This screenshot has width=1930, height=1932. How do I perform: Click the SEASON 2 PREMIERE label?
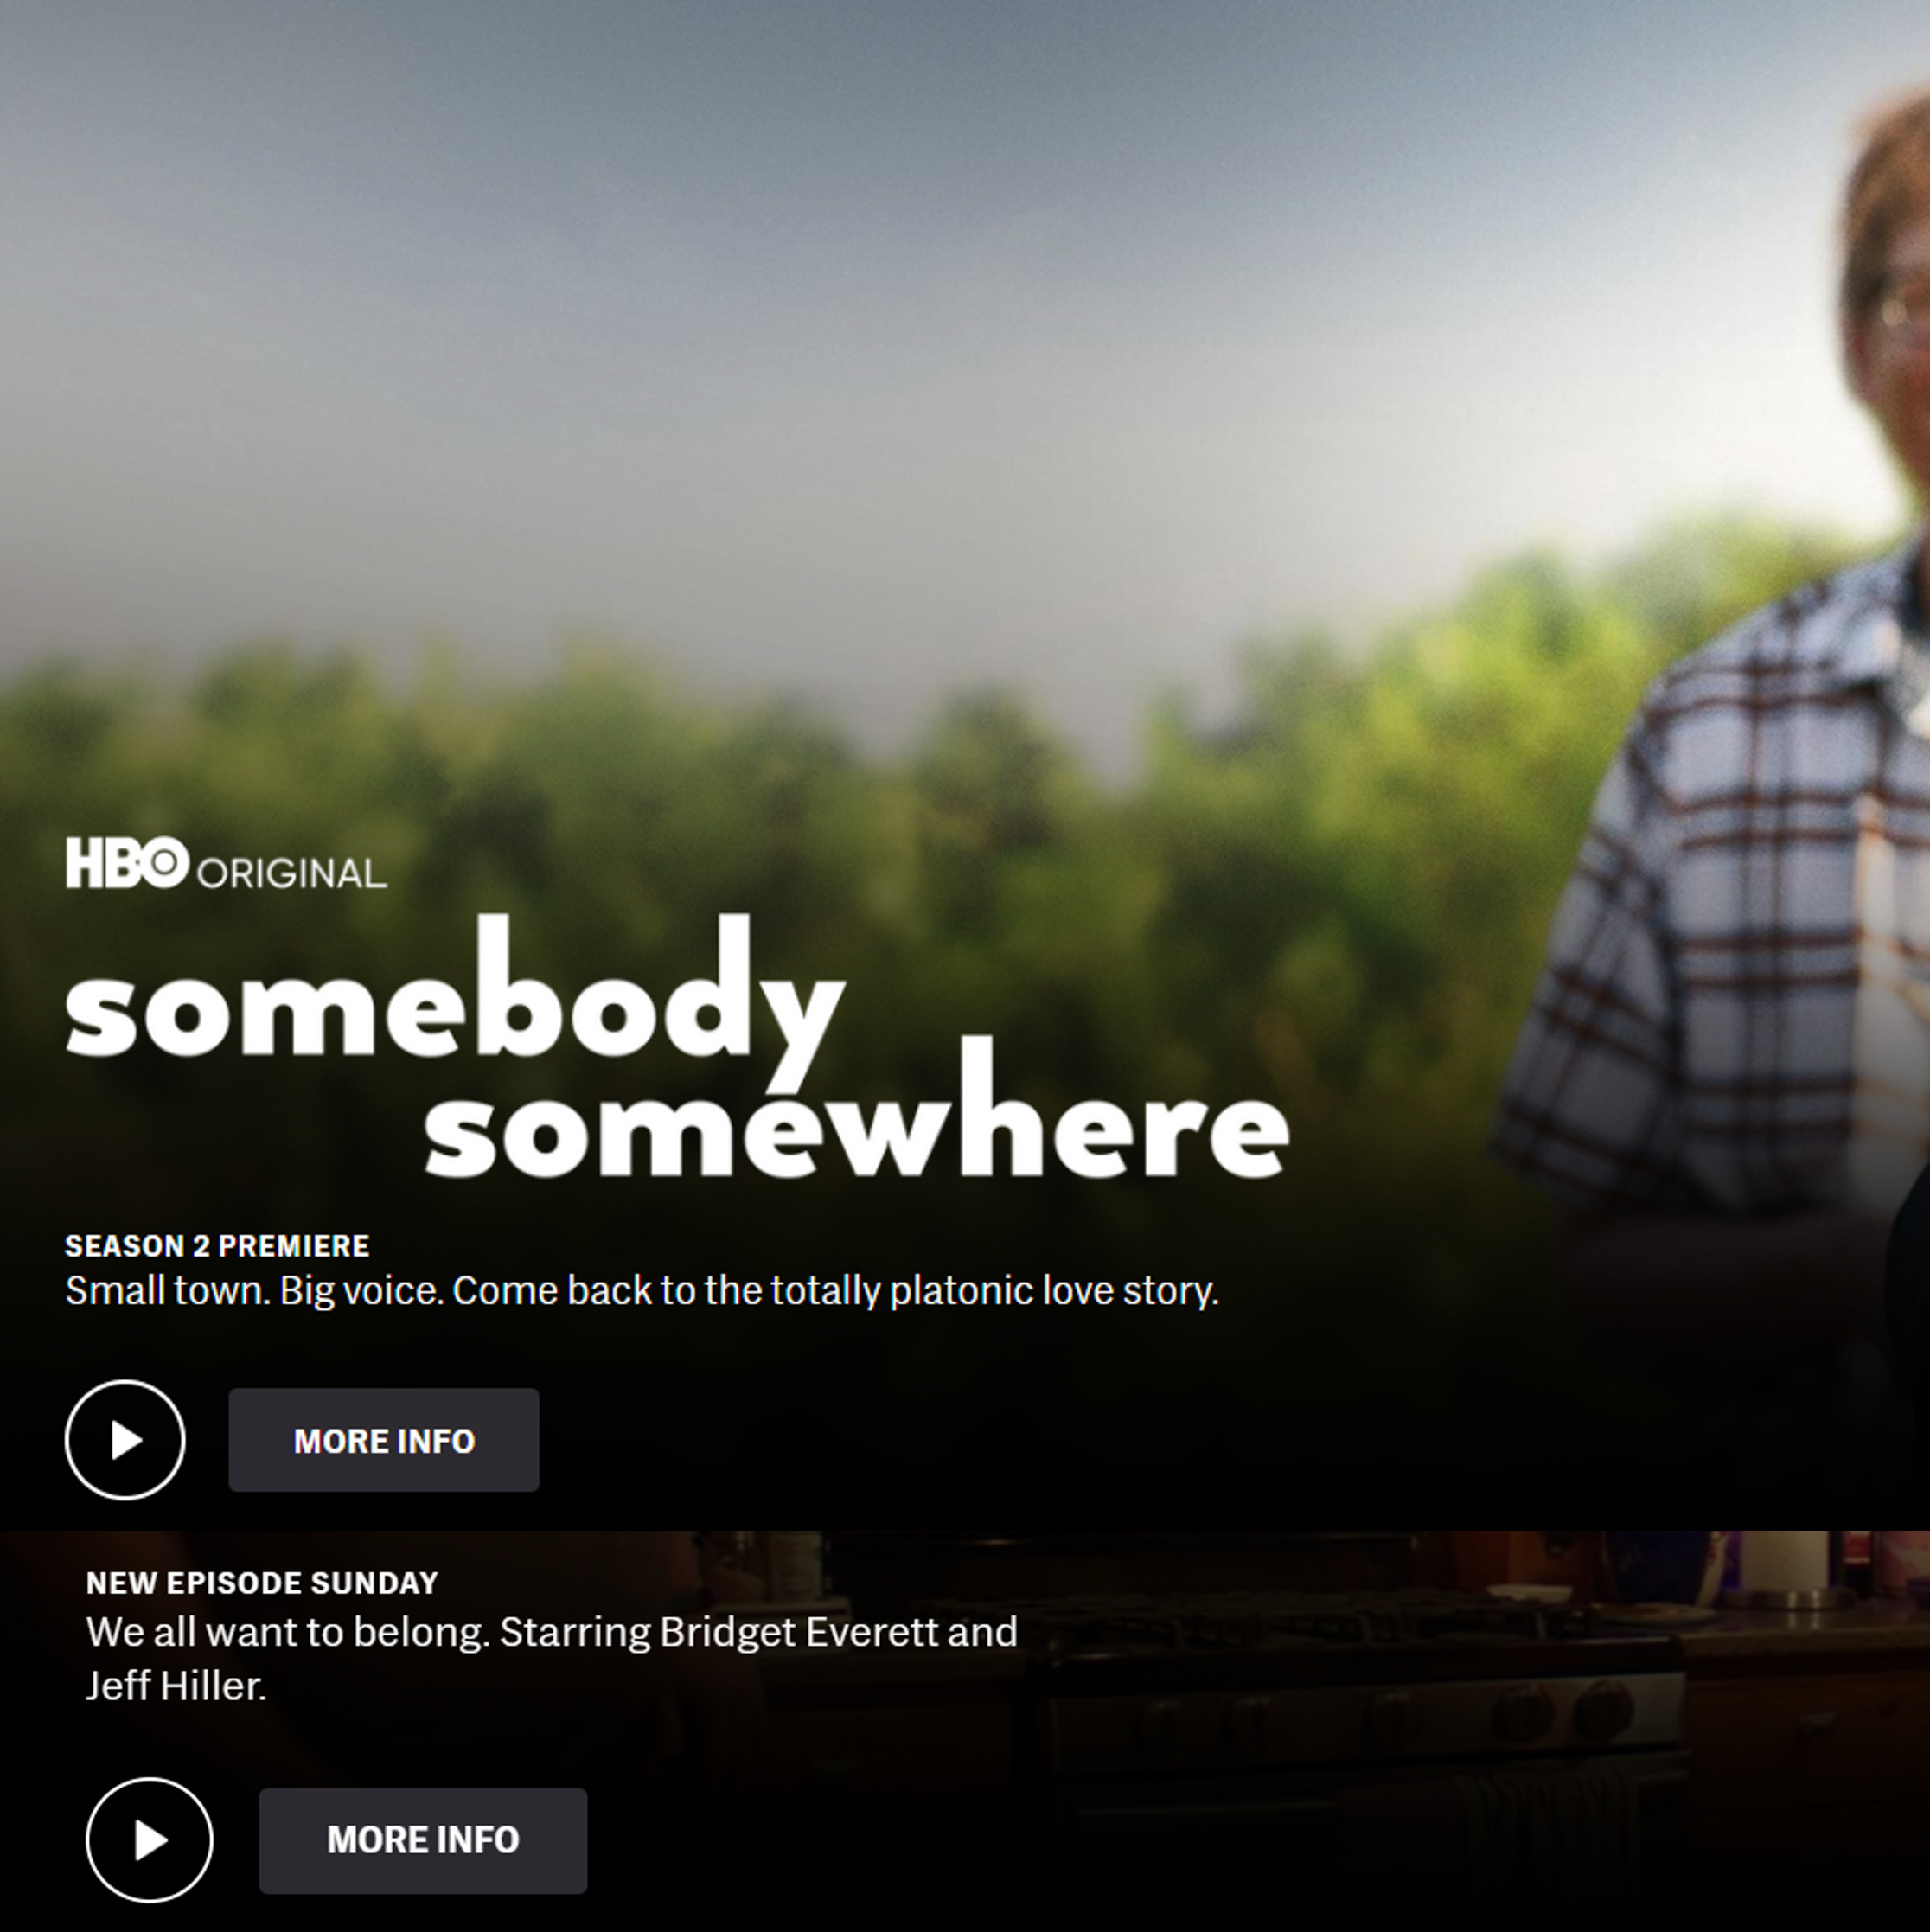click(217, 1246)
